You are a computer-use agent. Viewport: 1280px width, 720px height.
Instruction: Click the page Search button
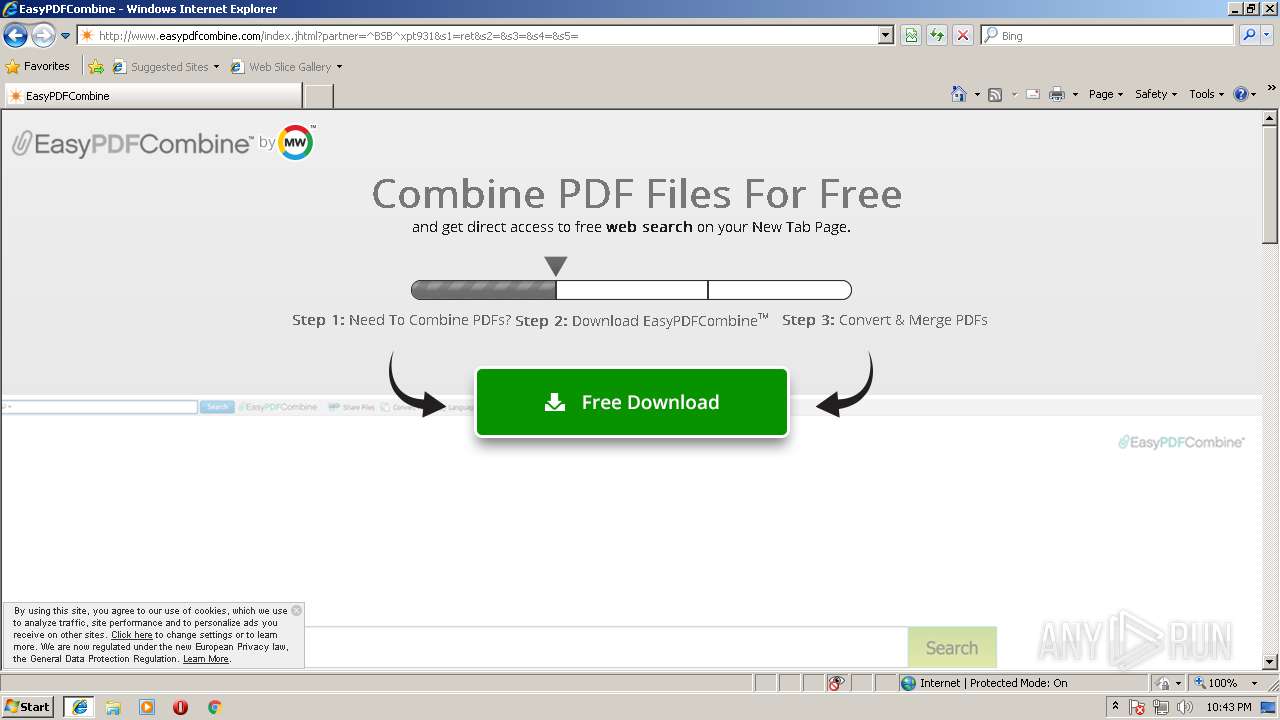[x=952, y=648]
